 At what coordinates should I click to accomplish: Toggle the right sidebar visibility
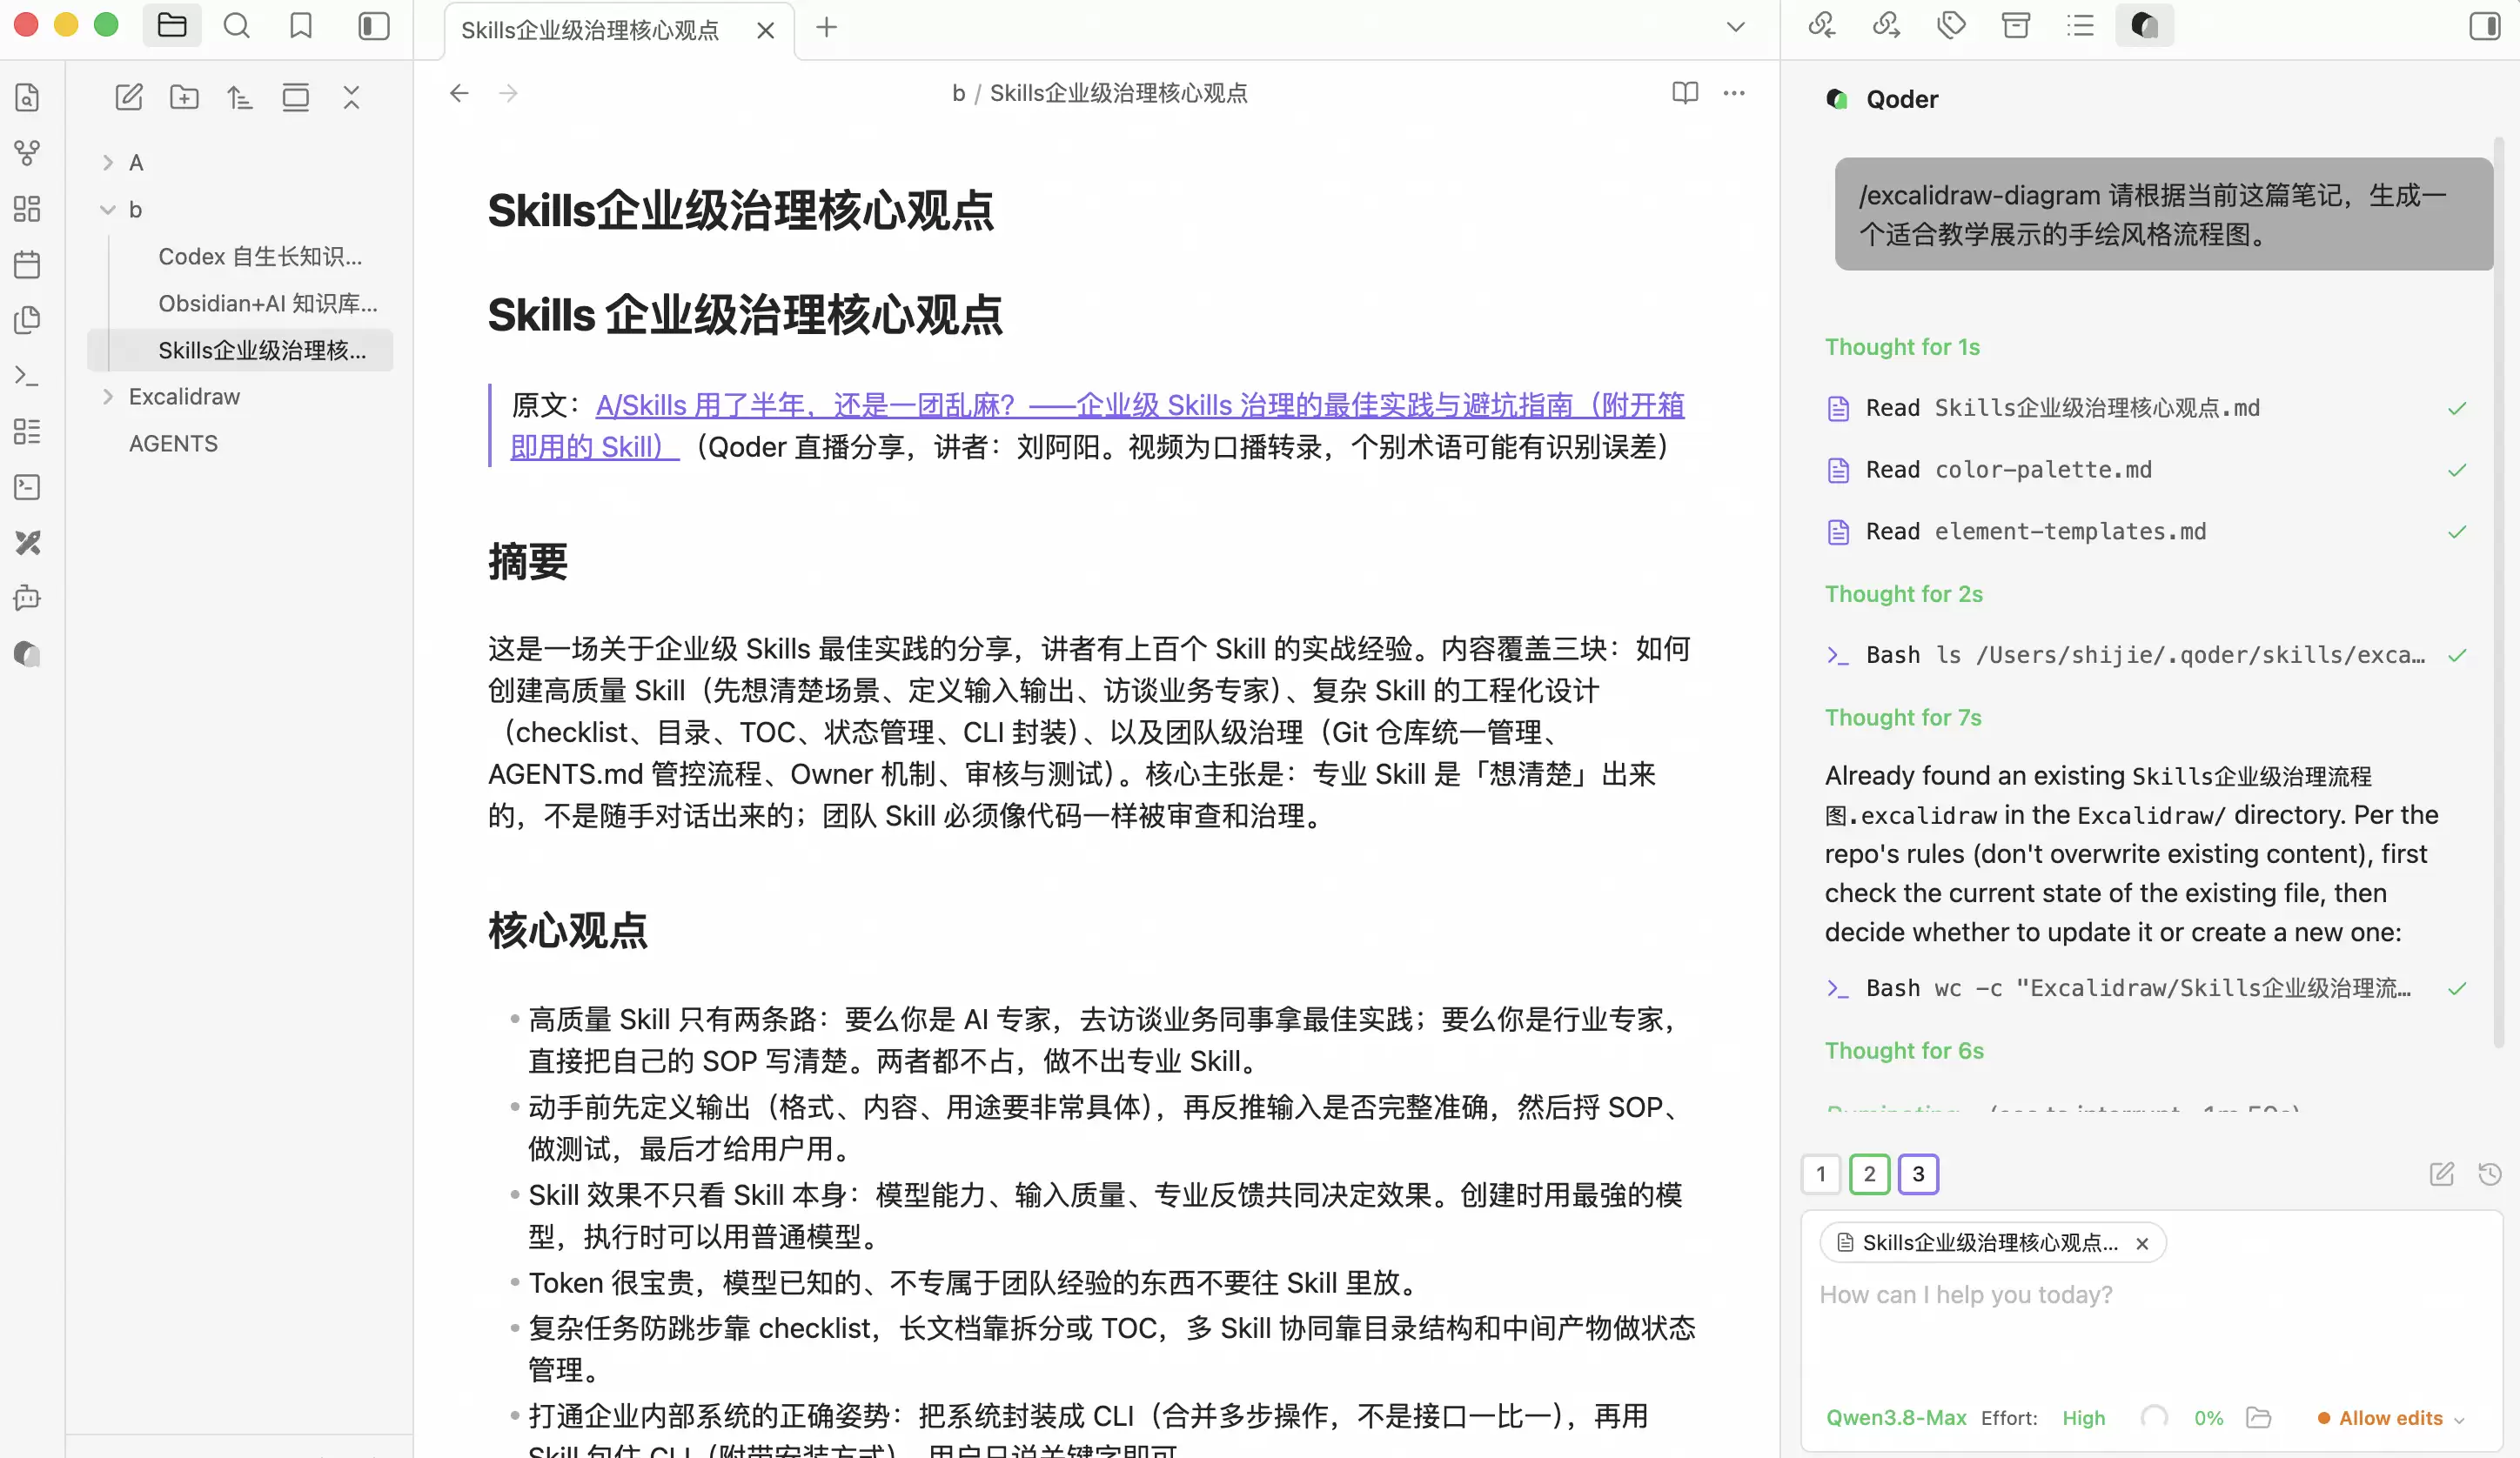pyautogui.click(x=2485, y=26)
